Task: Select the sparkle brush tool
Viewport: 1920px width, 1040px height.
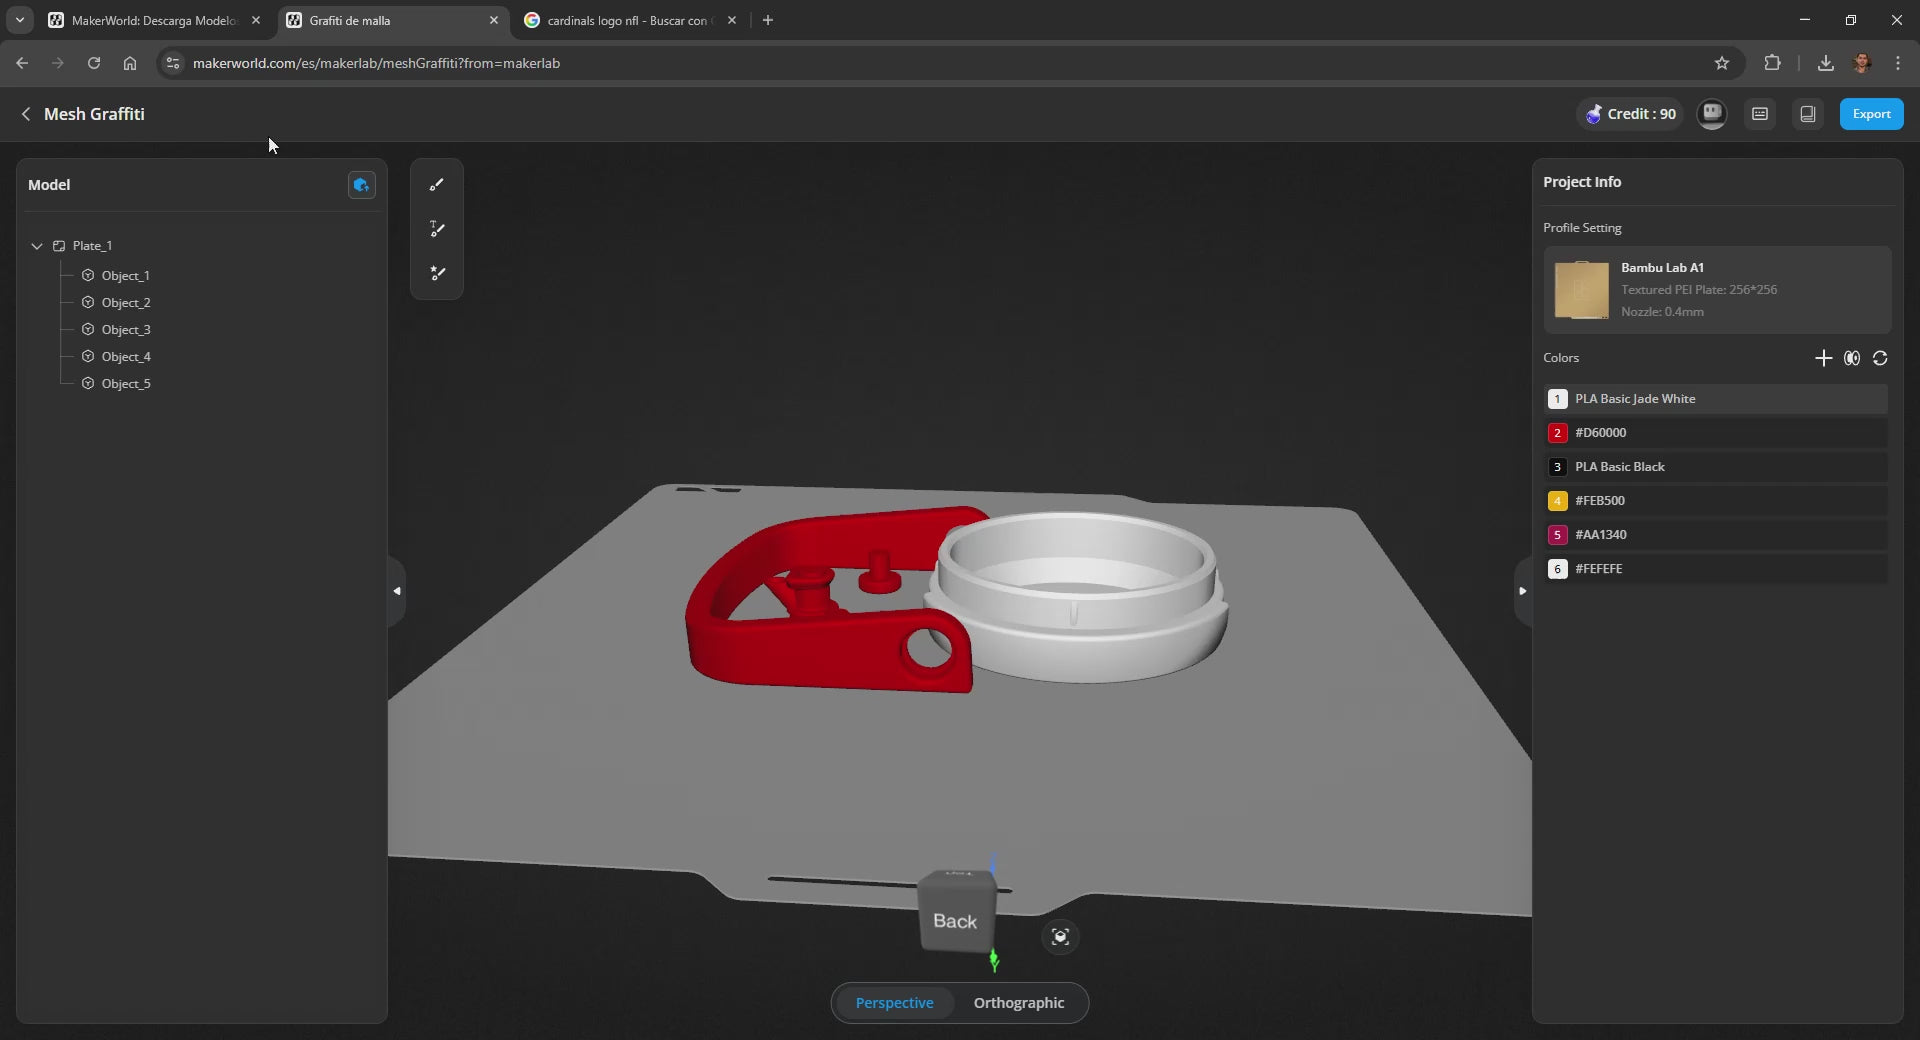Action: tap(437, 273)
